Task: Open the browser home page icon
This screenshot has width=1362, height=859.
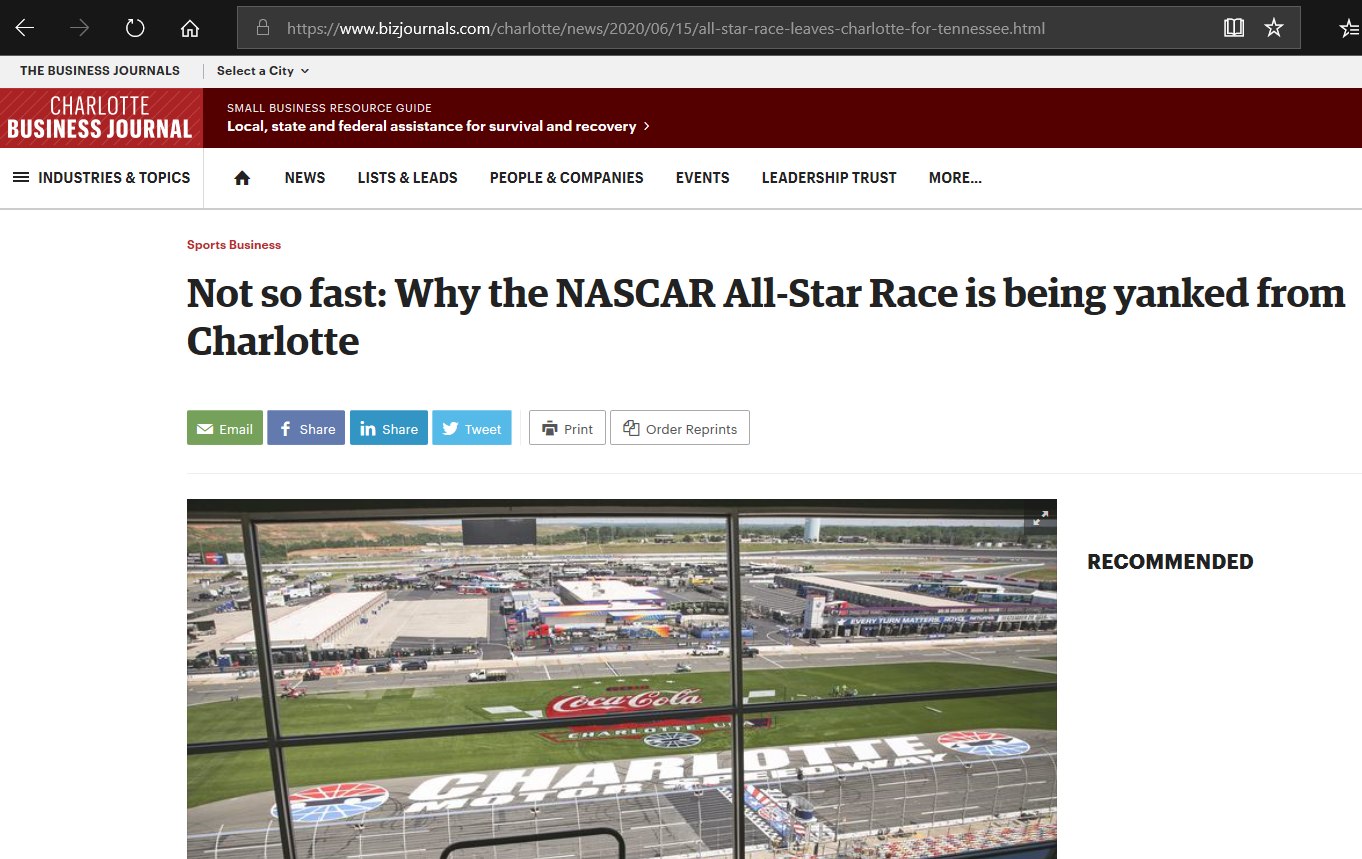Action: (x=190, y=28)
